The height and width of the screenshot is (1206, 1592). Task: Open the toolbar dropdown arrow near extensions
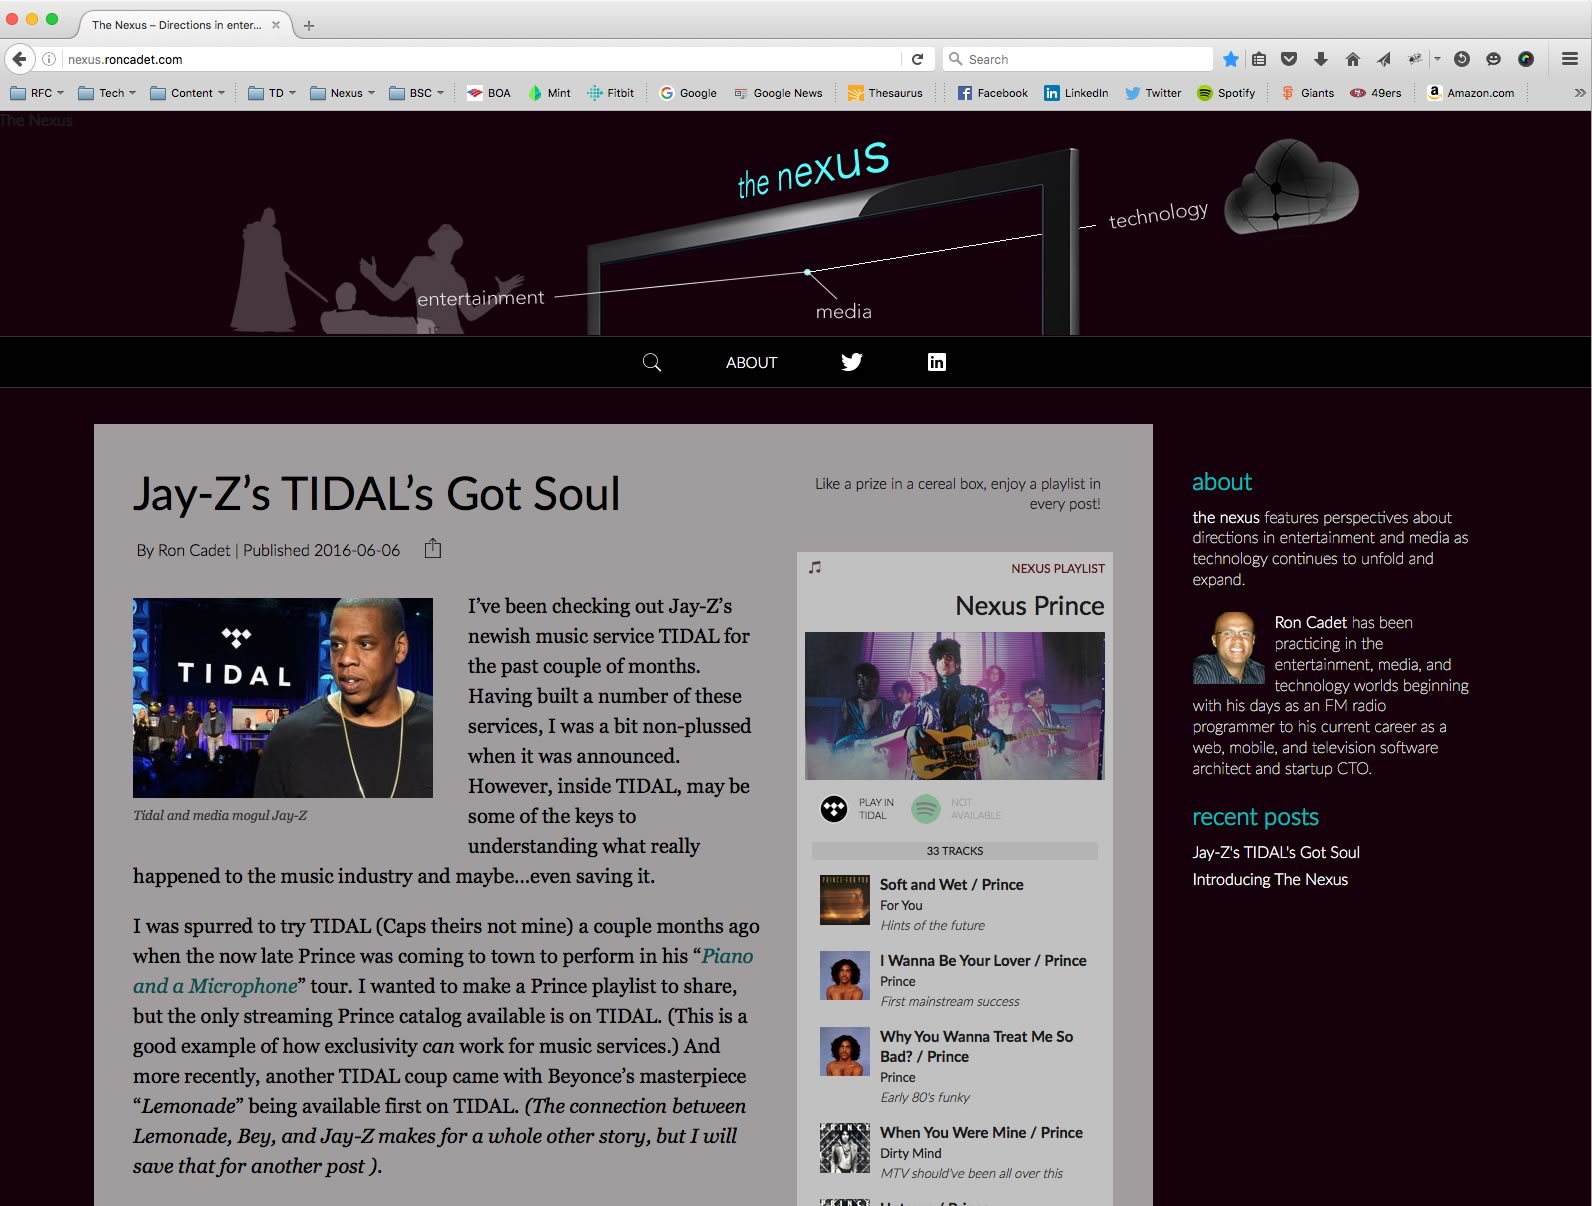1437,59
